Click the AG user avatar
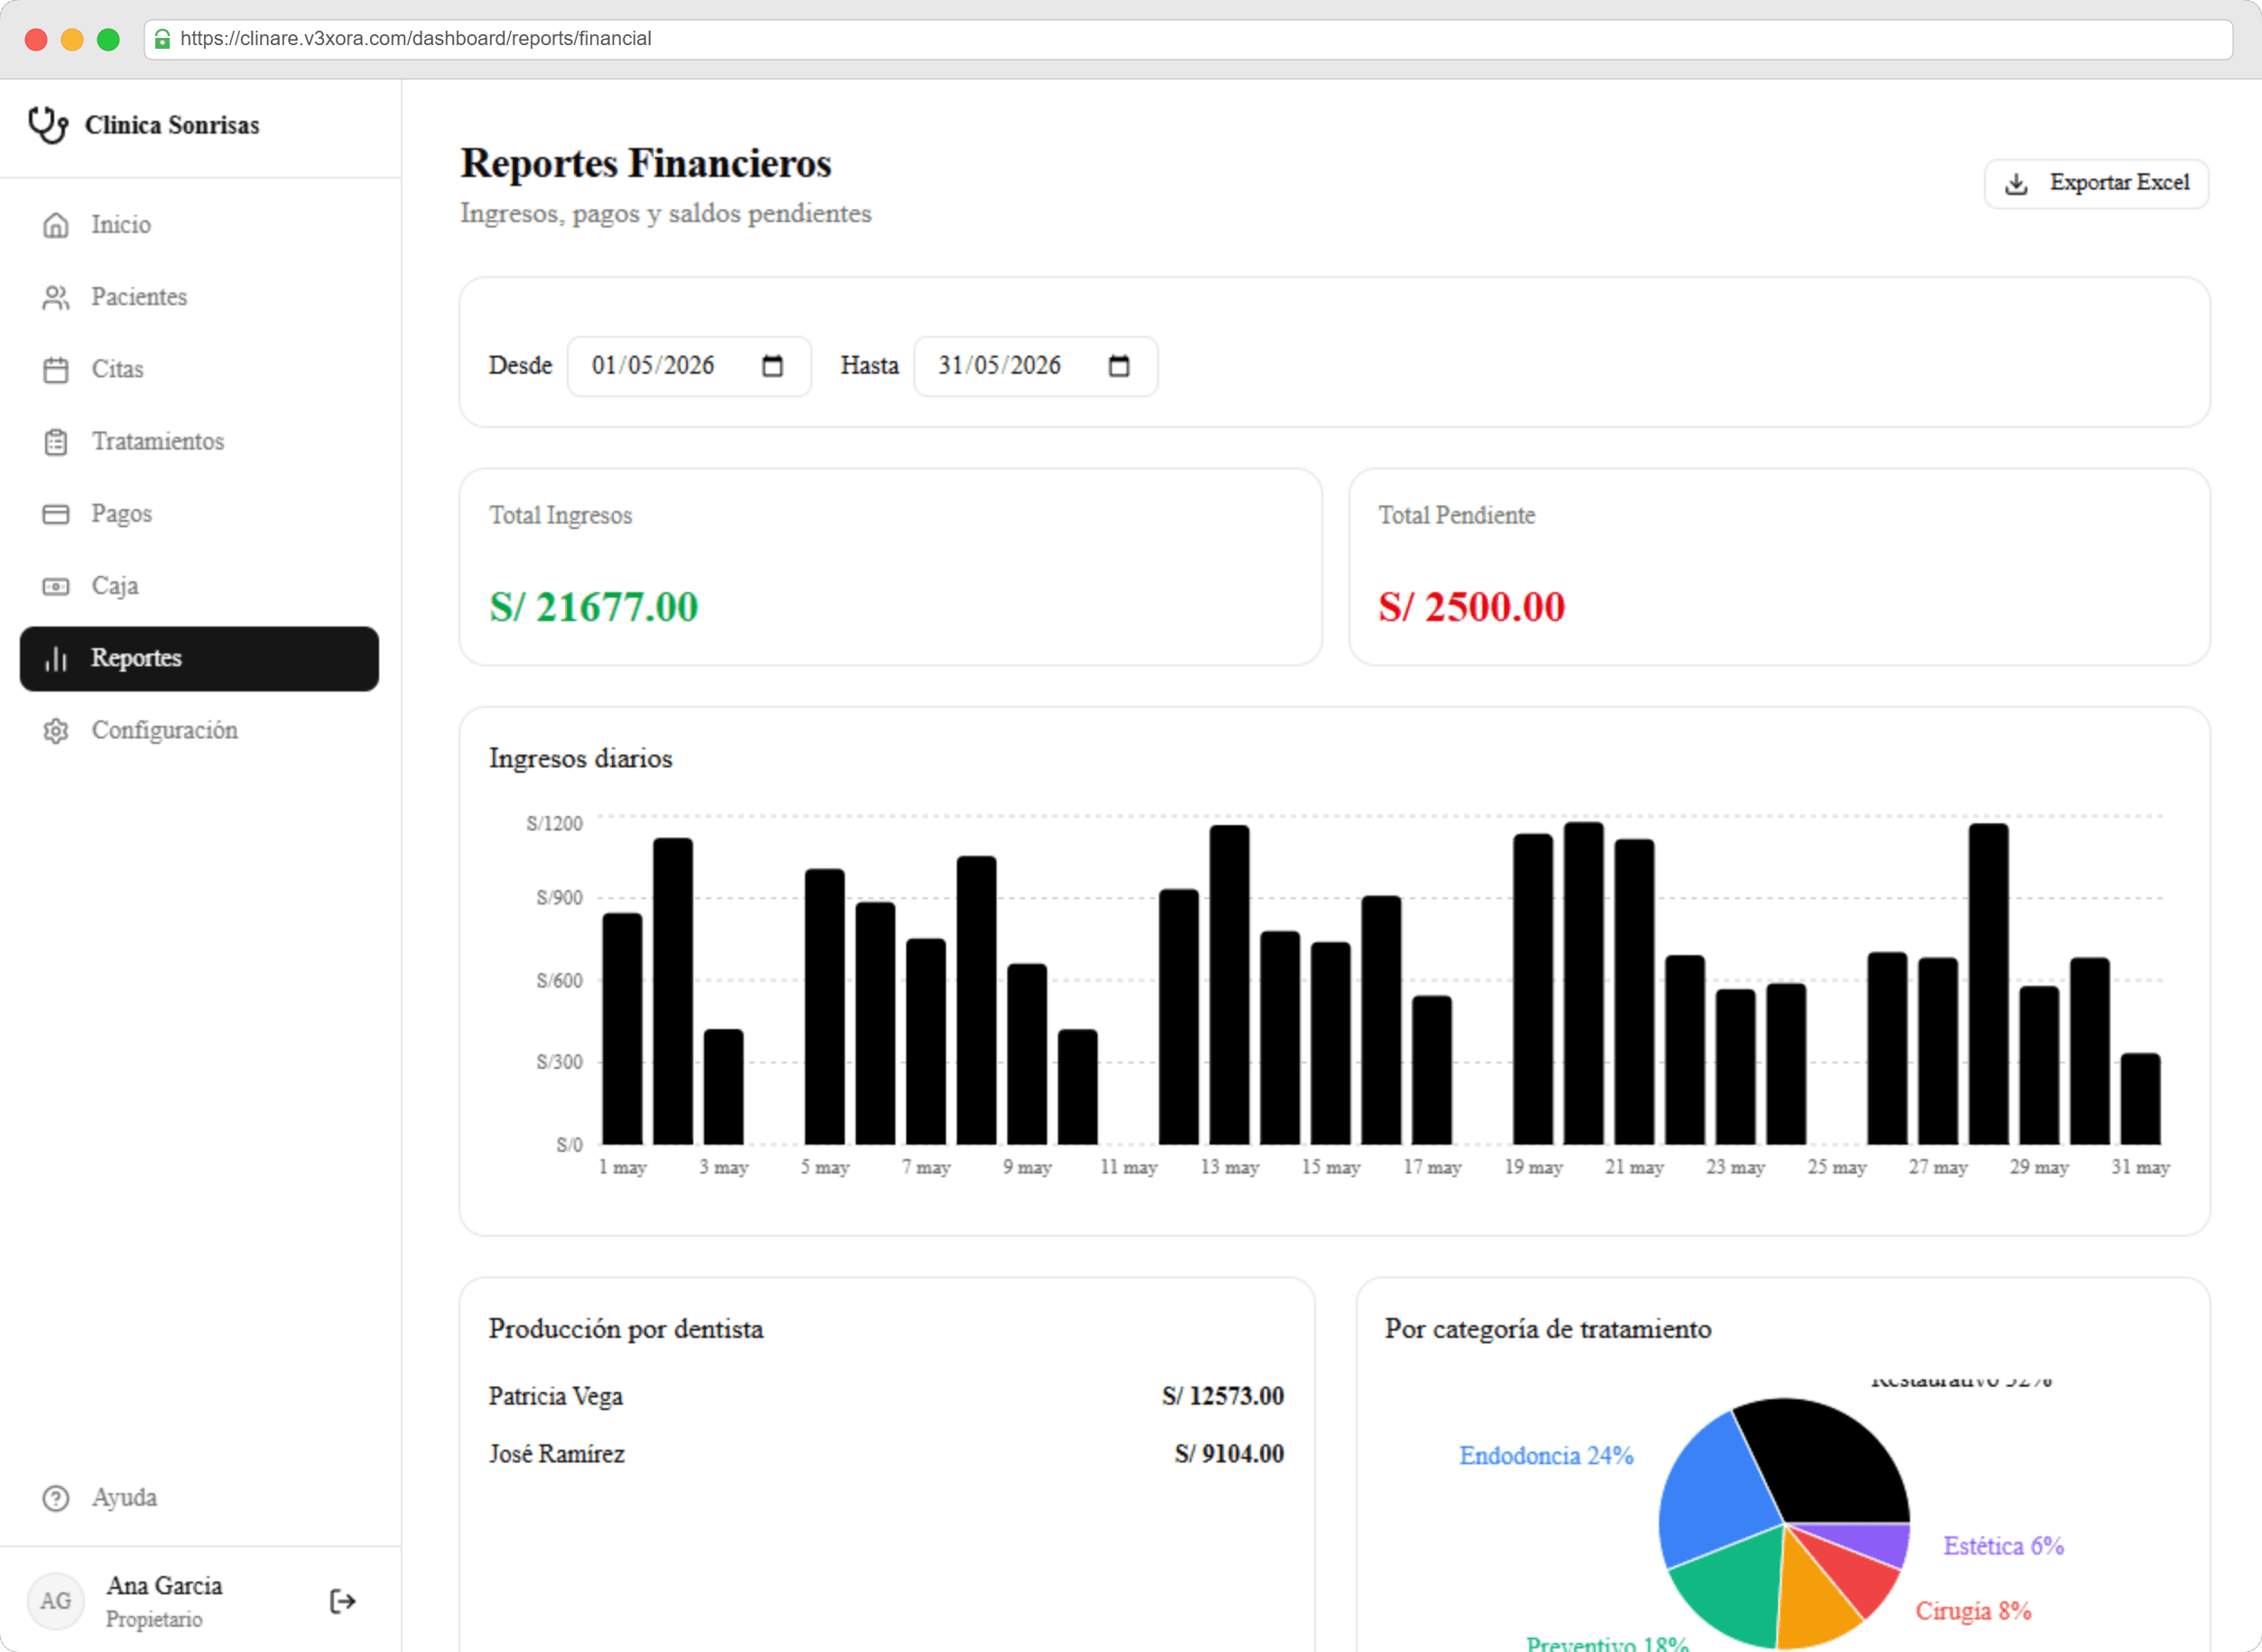 tap(56, 1601)
